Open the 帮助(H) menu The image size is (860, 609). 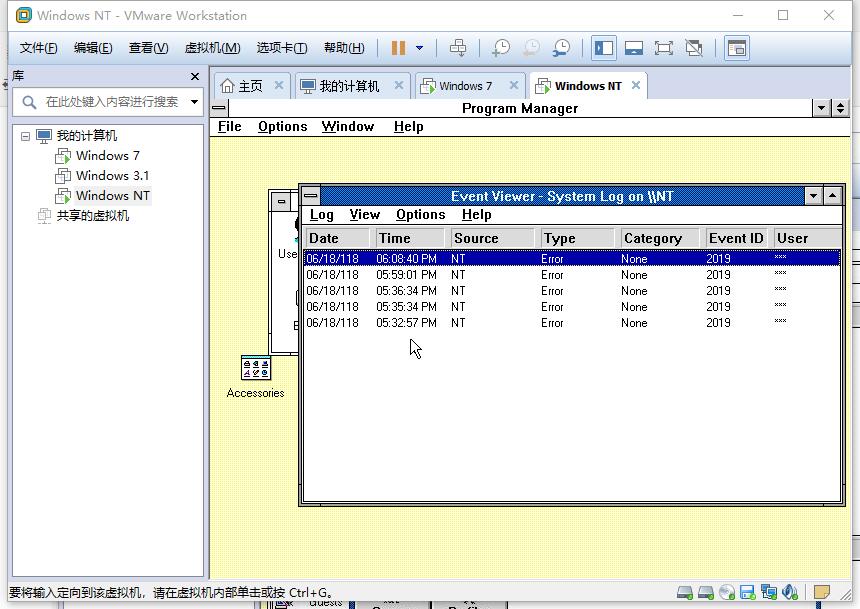coord(344,48)
